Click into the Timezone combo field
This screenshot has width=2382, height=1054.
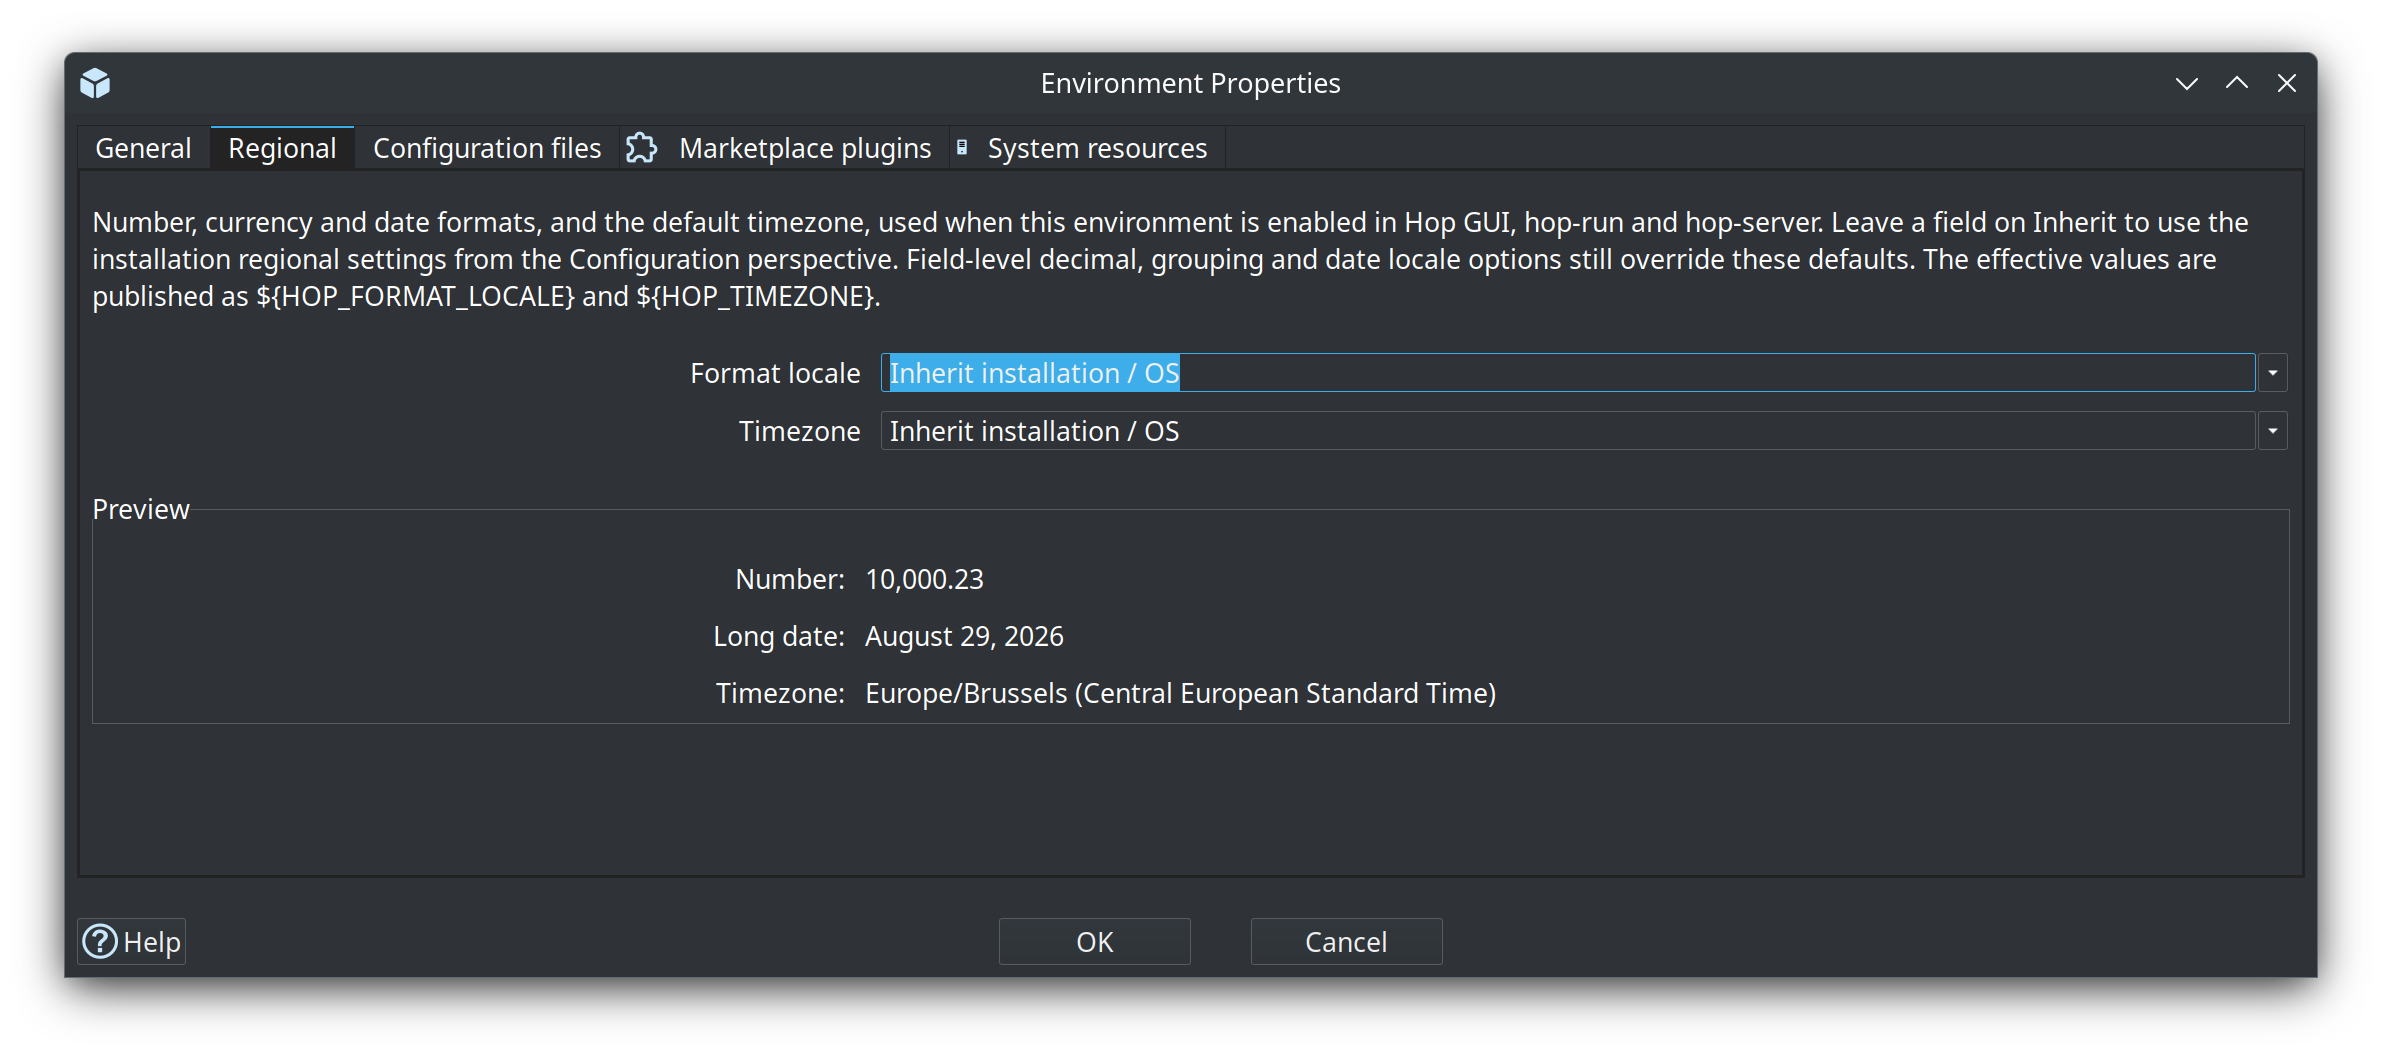(x=1568, y=431)
